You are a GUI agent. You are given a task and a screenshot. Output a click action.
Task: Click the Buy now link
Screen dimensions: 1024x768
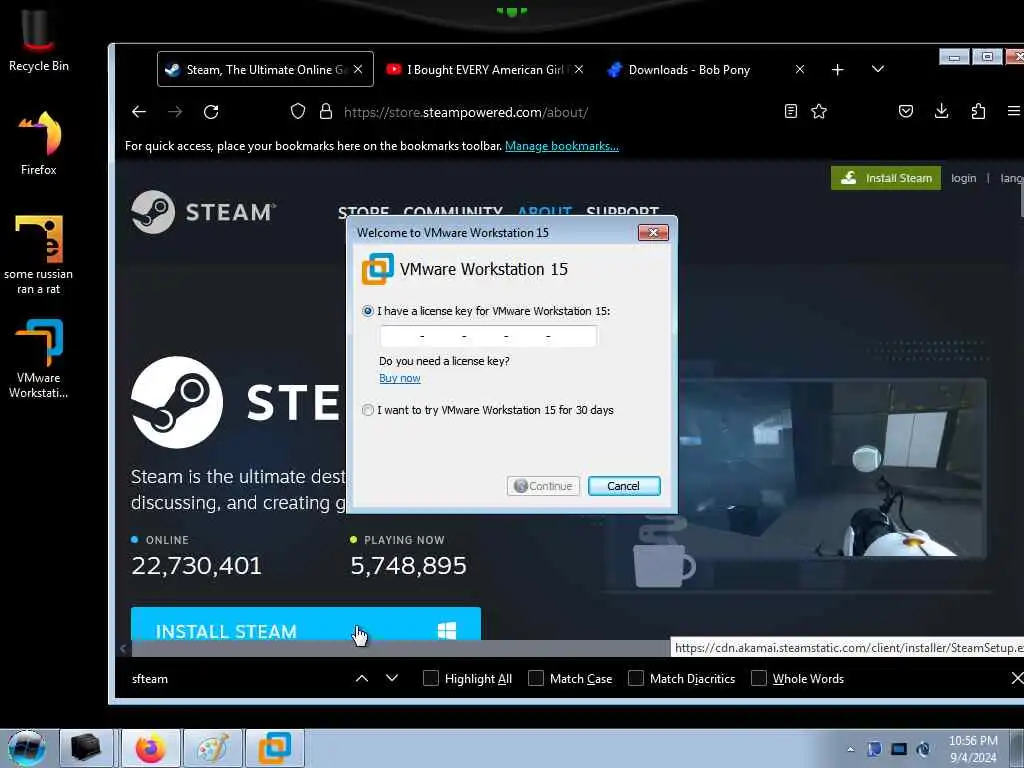[x=400, y=378]
